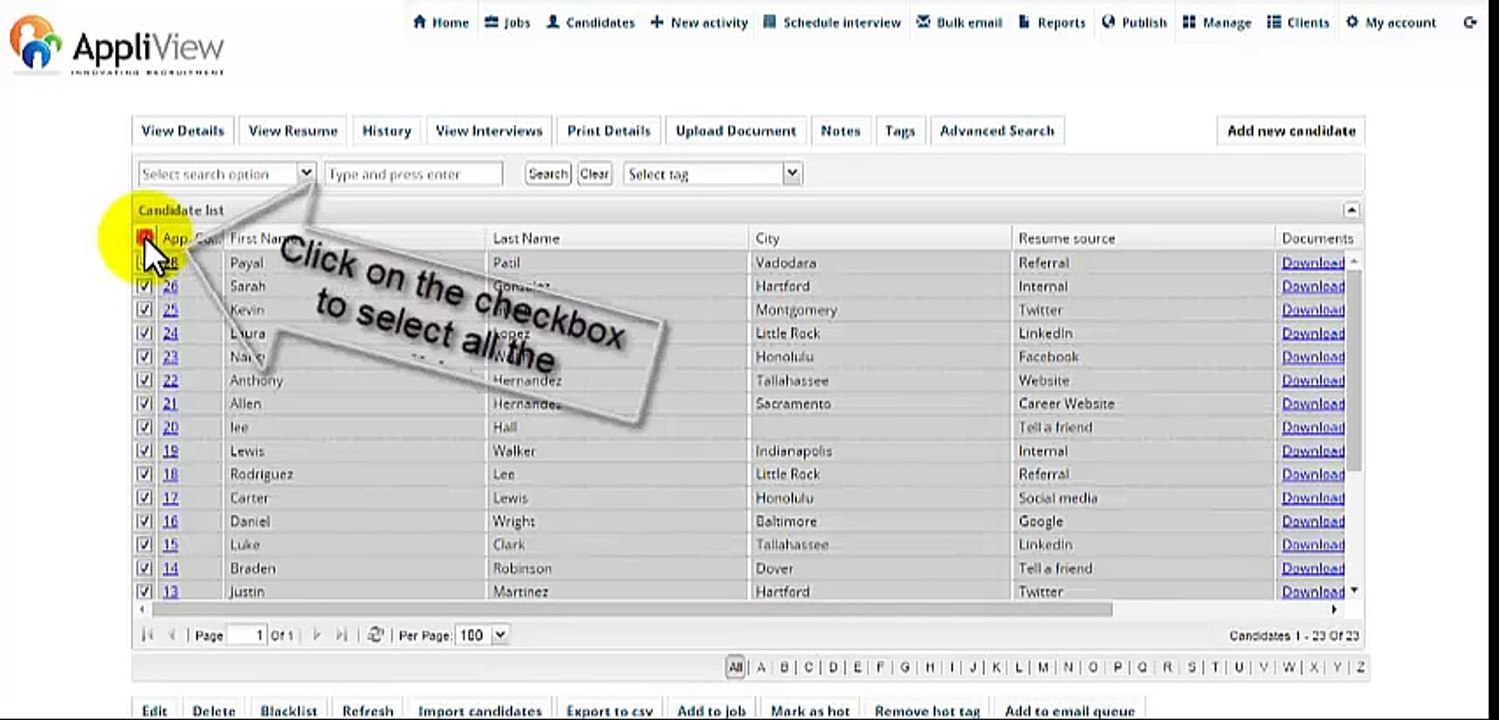Click the History button
Image resolution: width=1499 pixels, height=720 pixels.
pyautogui.click(x=387, y=131)
